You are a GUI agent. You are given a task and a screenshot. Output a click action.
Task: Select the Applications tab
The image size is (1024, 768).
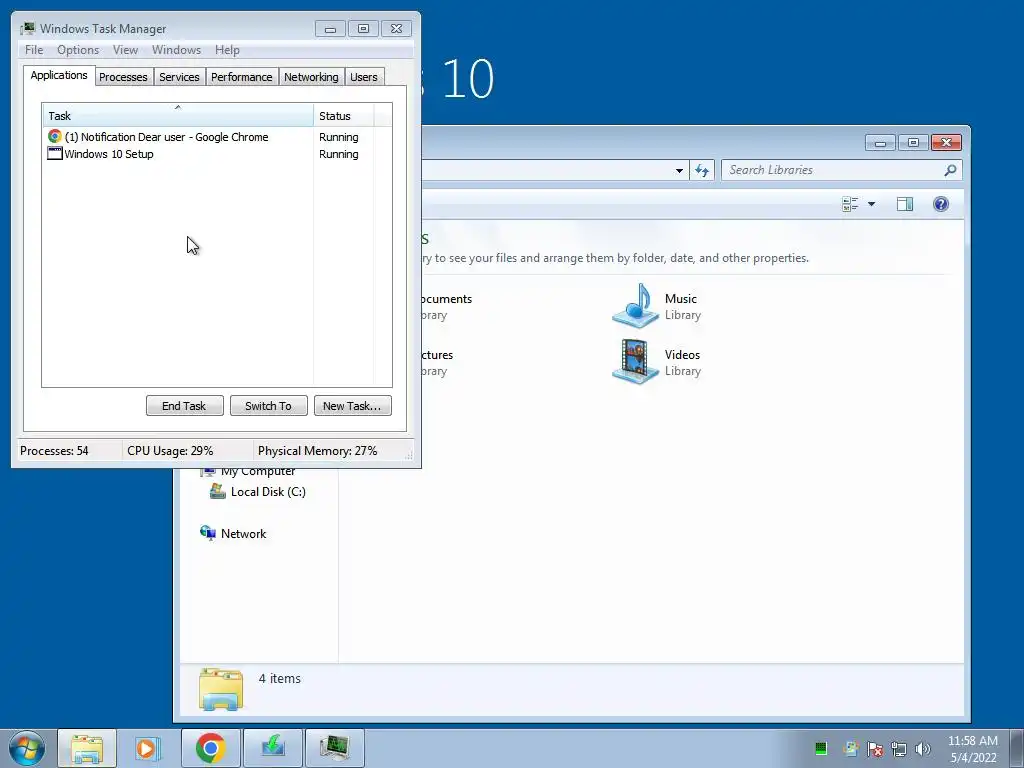pos(59,75)
